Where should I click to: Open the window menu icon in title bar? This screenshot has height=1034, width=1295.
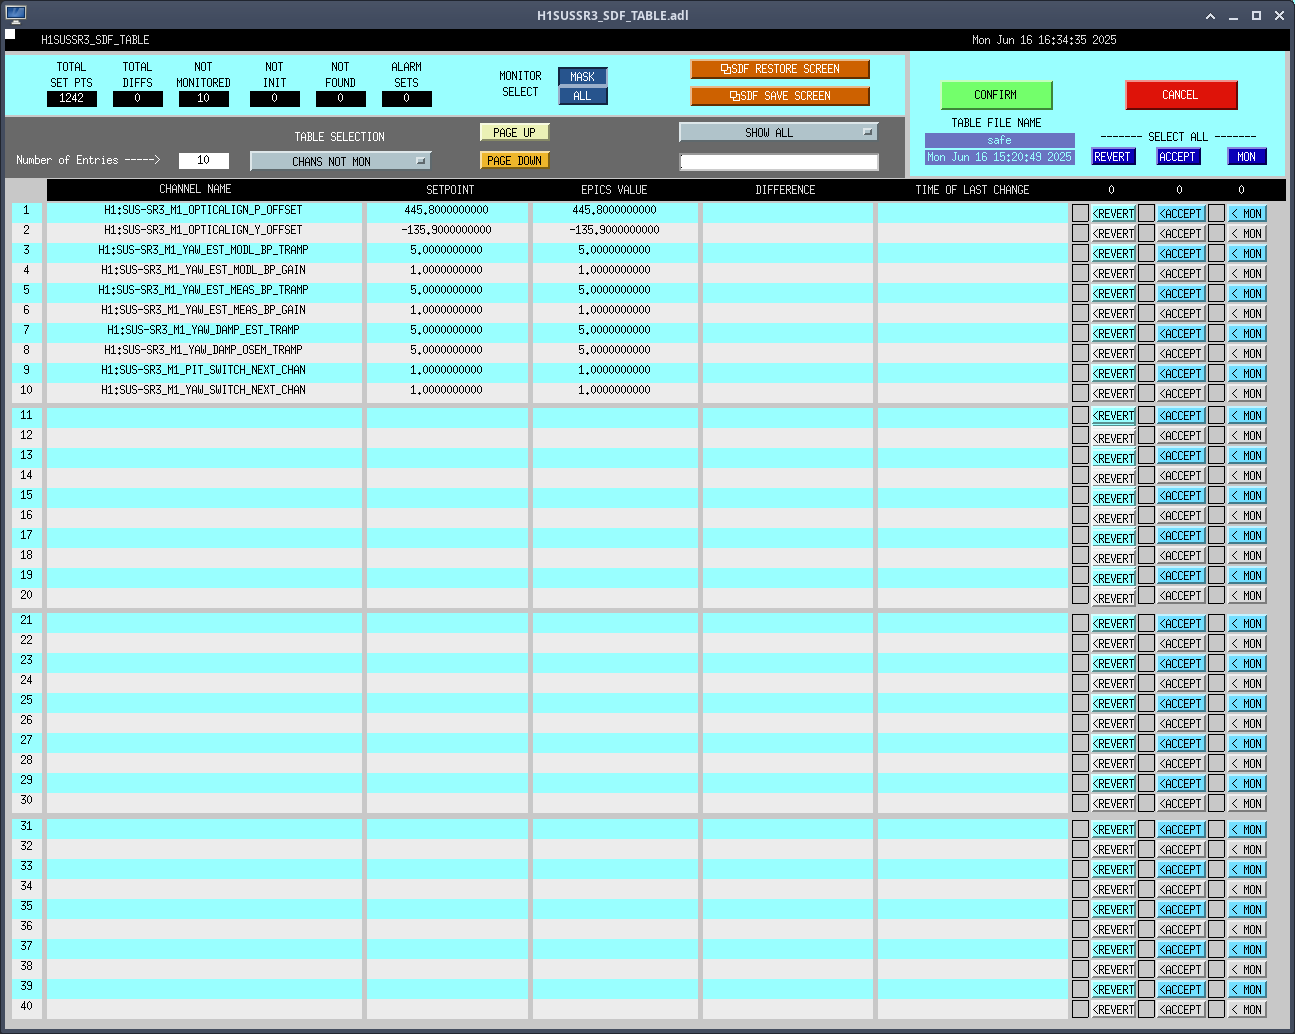click(15, 15)
